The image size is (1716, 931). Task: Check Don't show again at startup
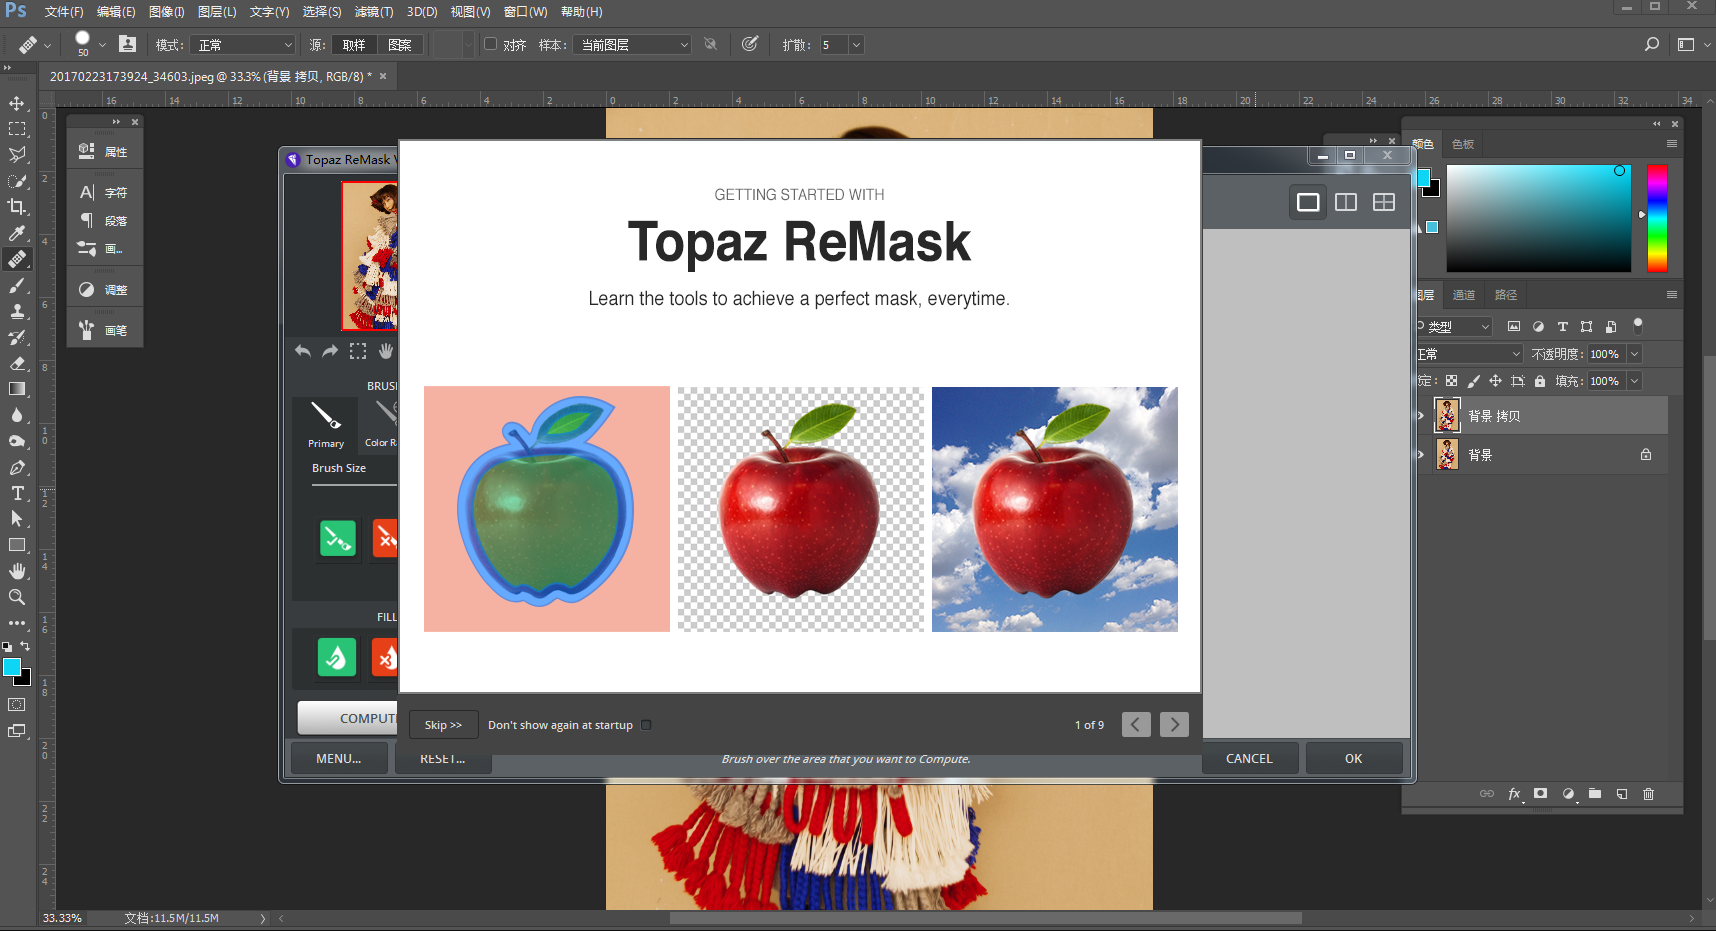click(646, 725)
